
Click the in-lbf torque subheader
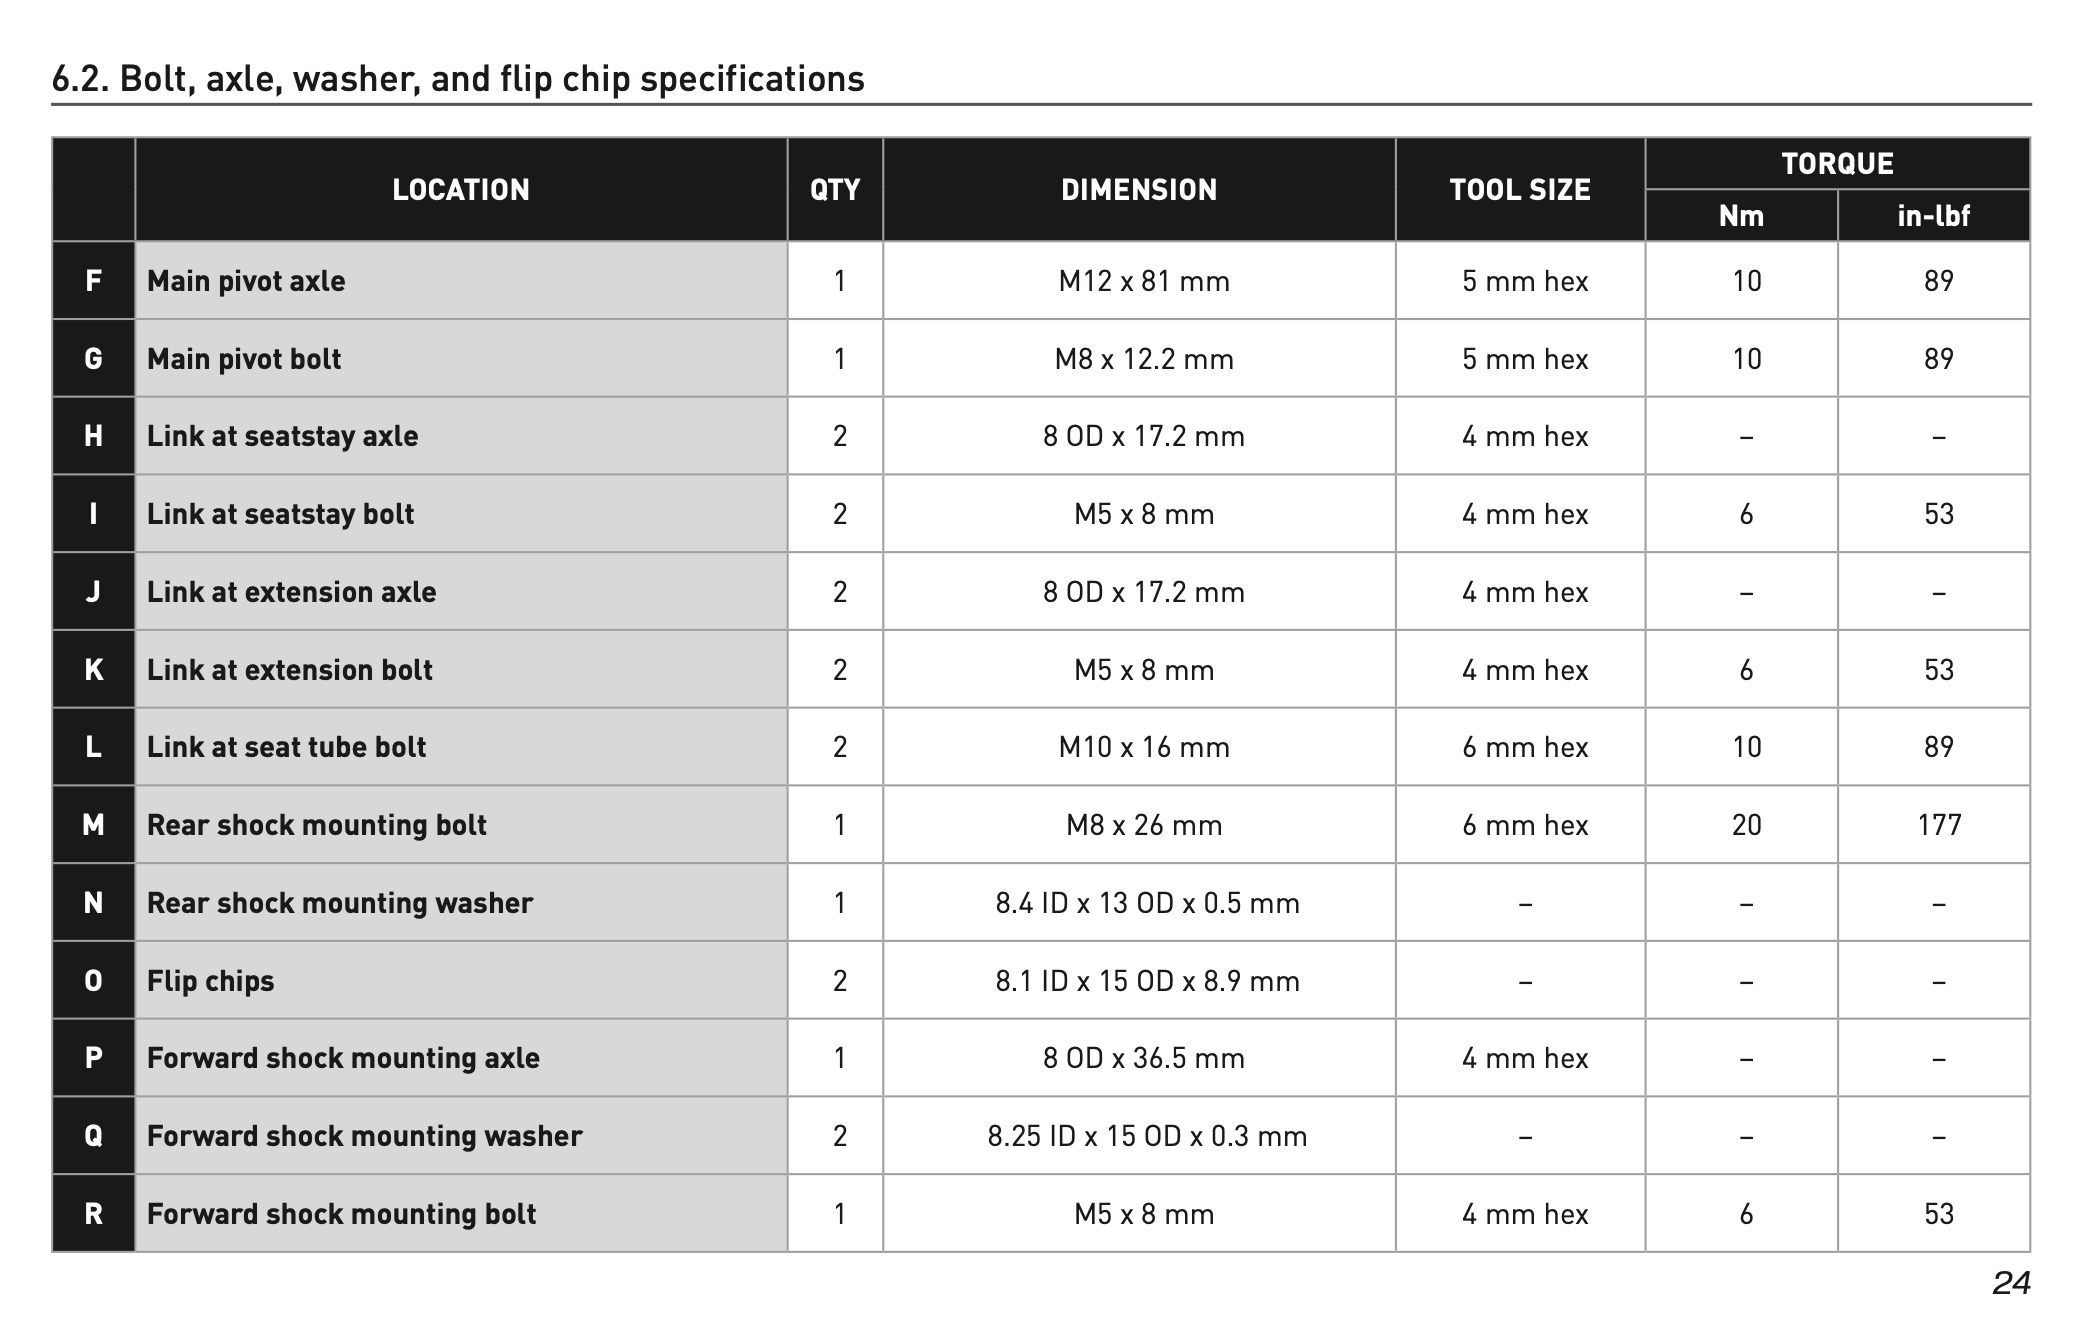[1934, 215]
